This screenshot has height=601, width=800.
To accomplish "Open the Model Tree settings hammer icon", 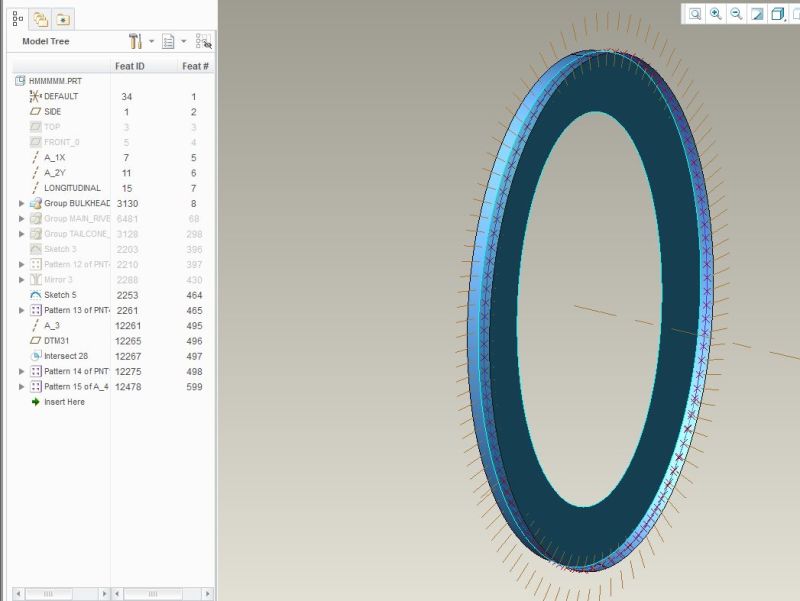I will point(135,41).
